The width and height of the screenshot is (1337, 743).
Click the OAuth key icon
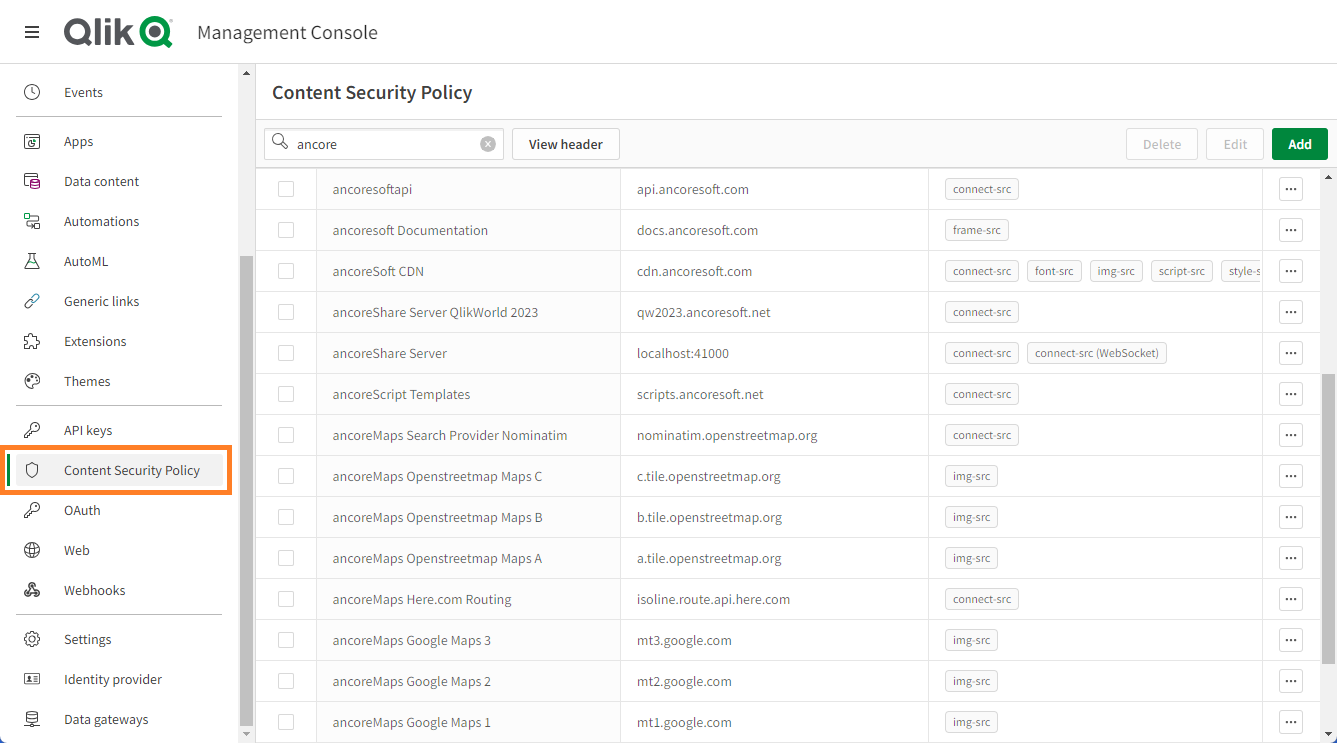point(32,510)
